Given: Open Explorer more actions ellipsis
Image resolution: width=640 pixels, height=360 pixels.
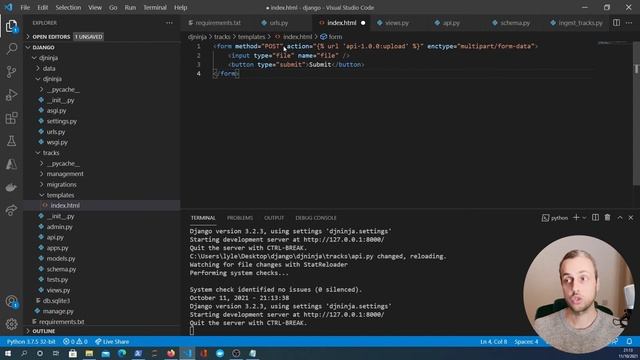Looking at the screenshot, I should coord(169,23).
